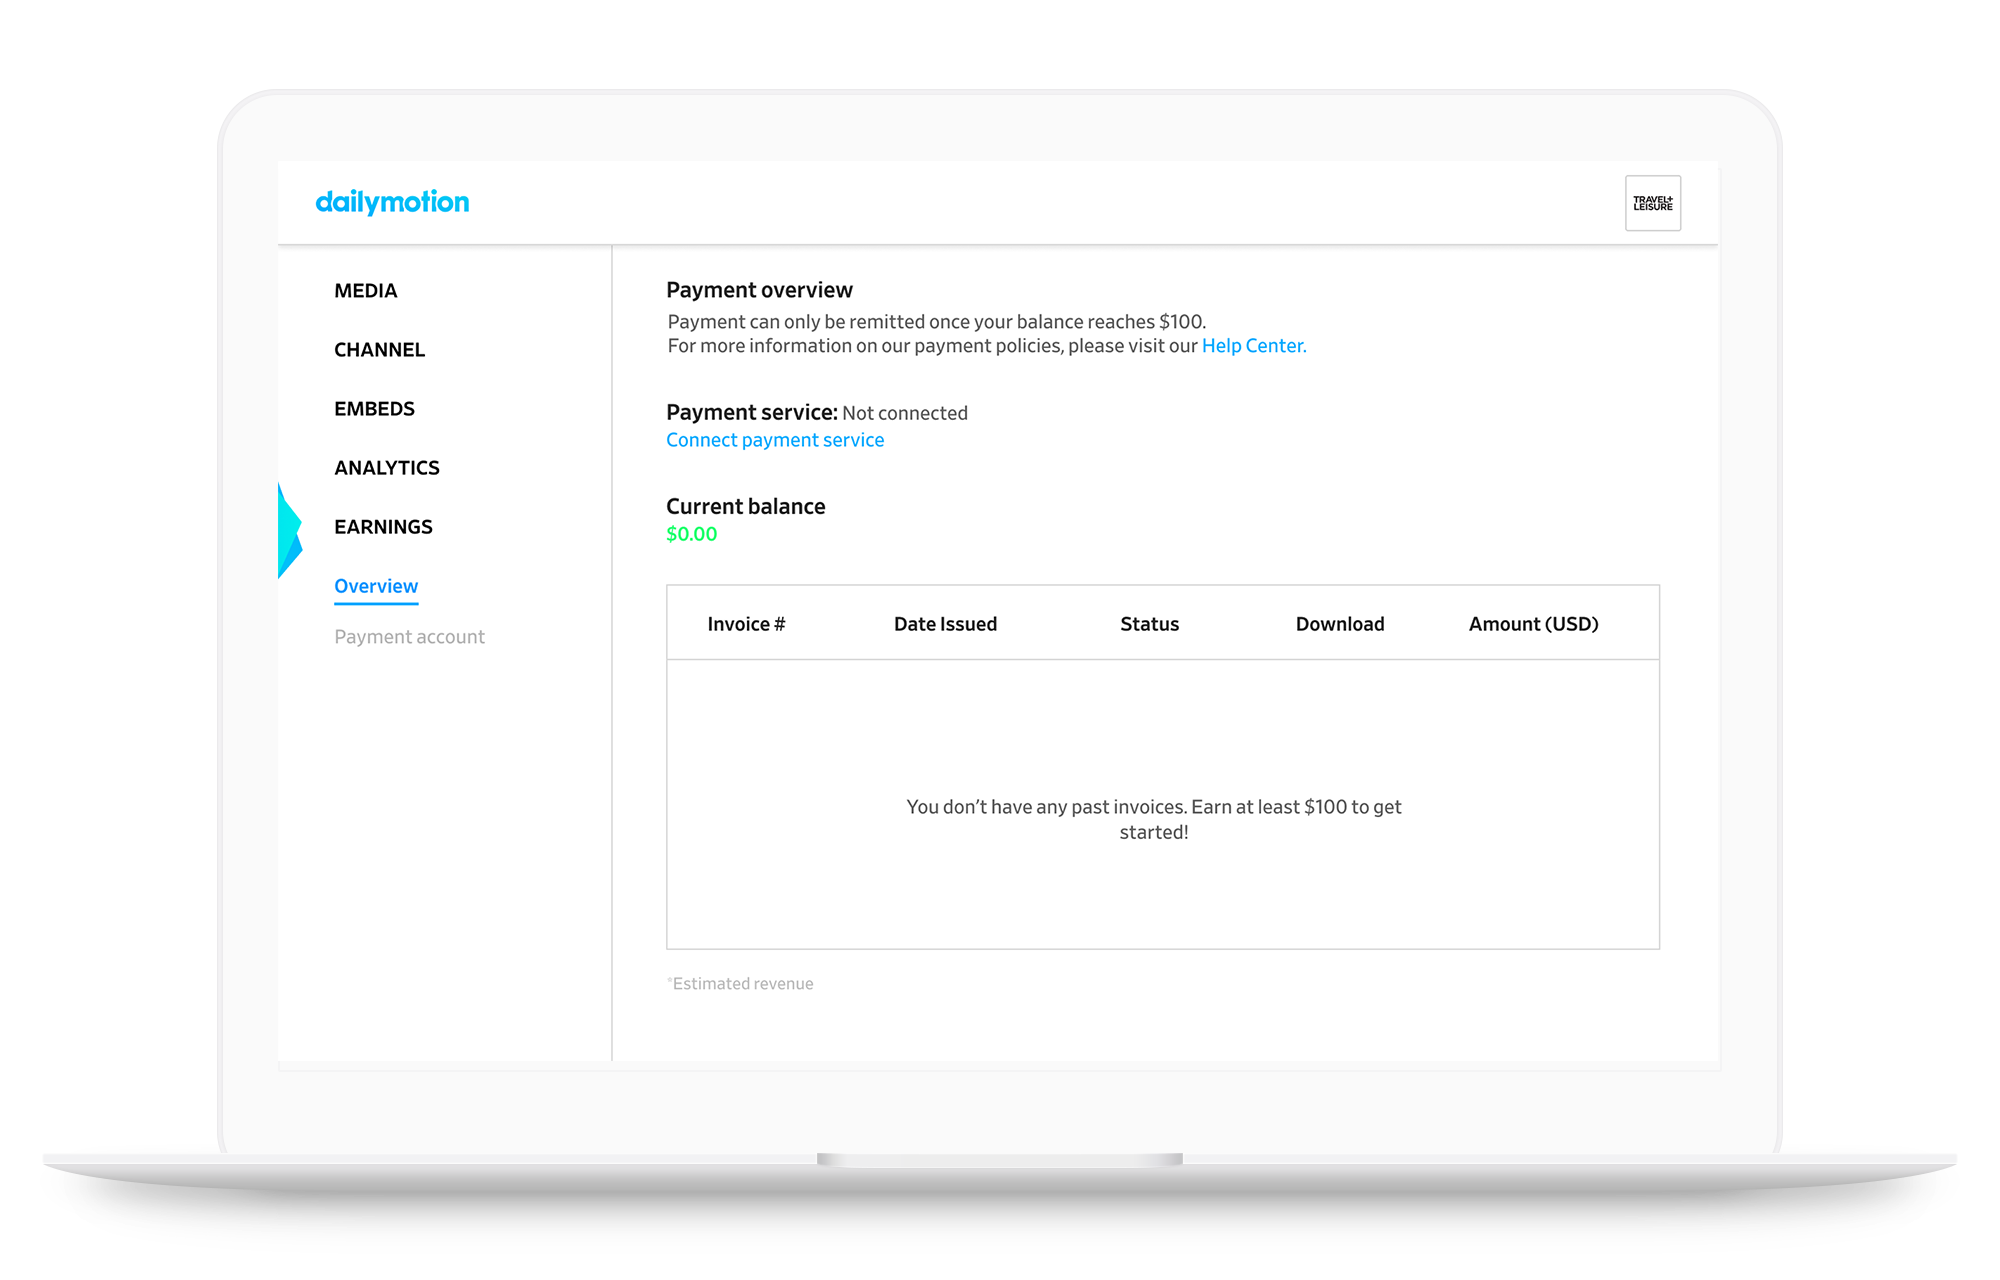The height and width of the screenshot is (1280, 2000).
Task: Click the Invoice # column header
Action: click(746, 624)
